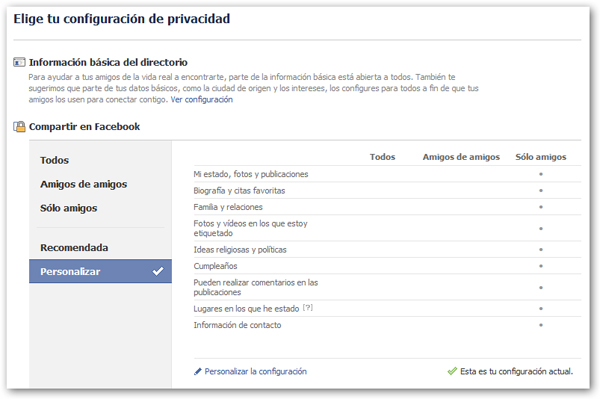Image resolution: width=600 pixels, height=399 pixels.
Task: Click the Sólo amigos dot for Biografía row
Action: click(x=541, y=191)
